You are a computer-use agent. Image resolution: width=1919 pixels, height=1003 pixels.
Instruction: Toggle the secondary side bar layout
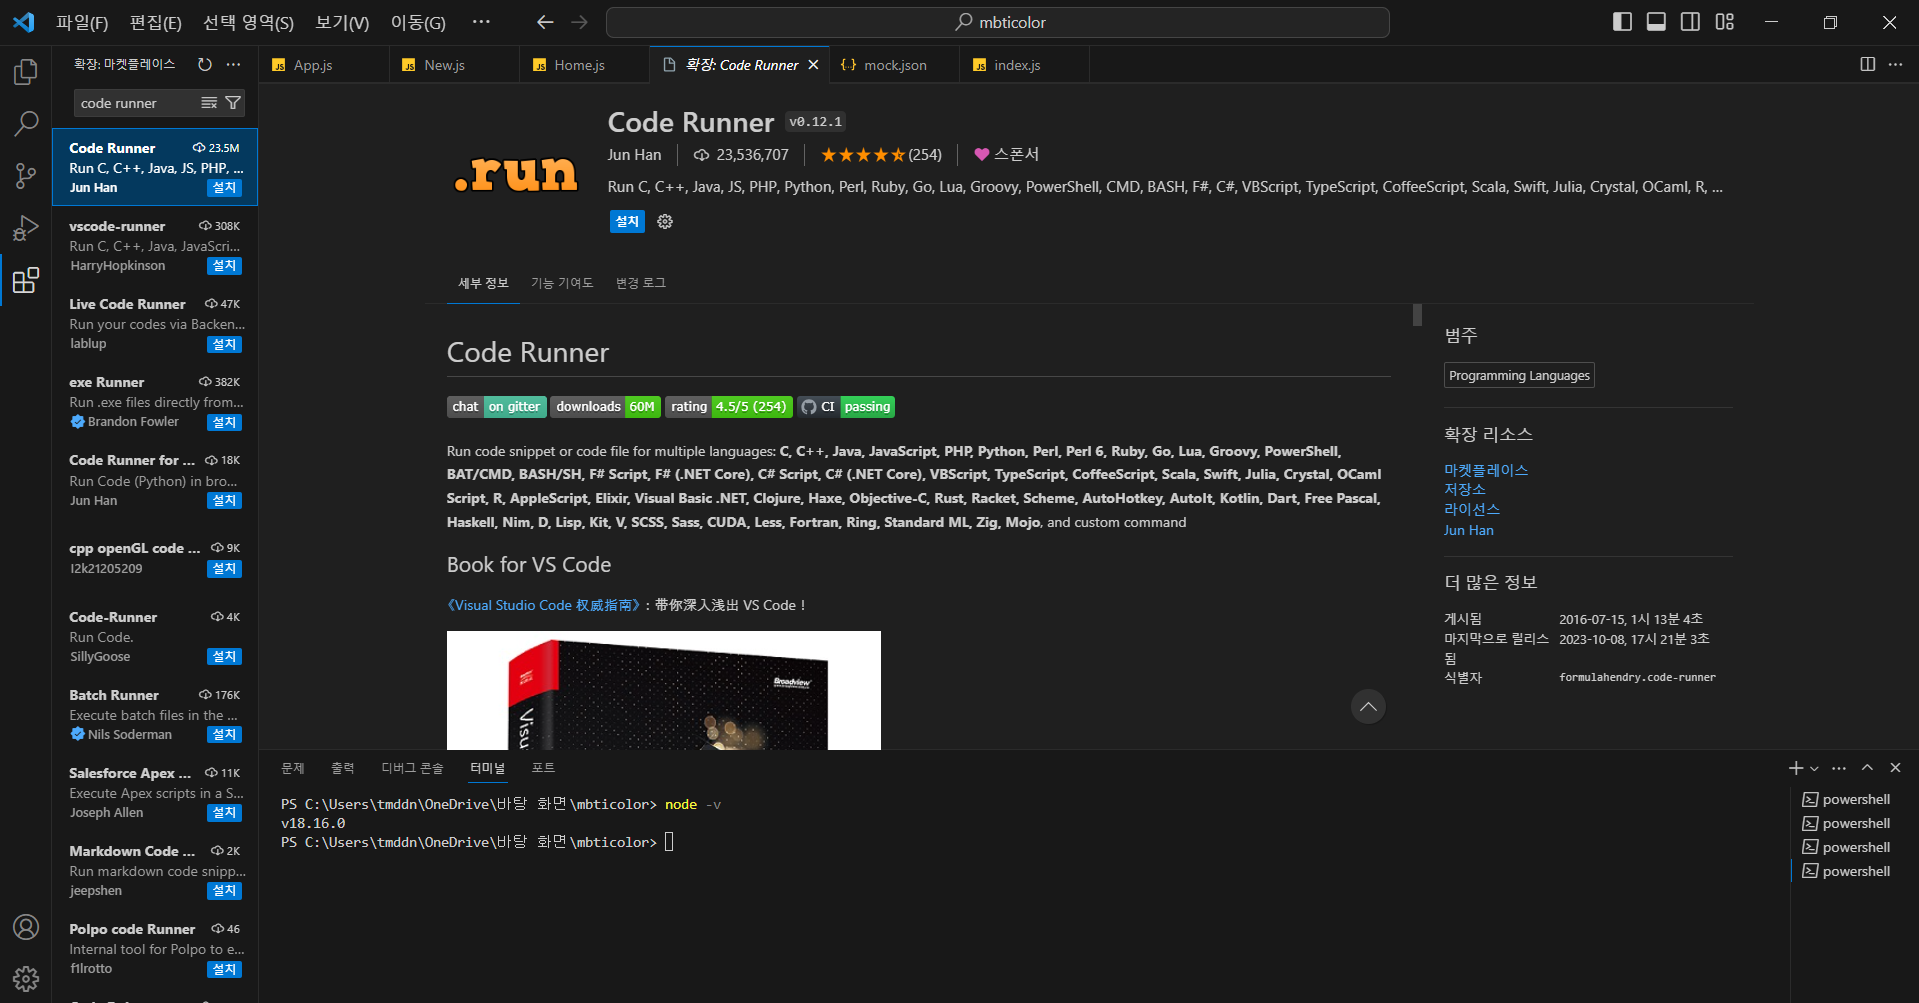[x=1691, y=22]
